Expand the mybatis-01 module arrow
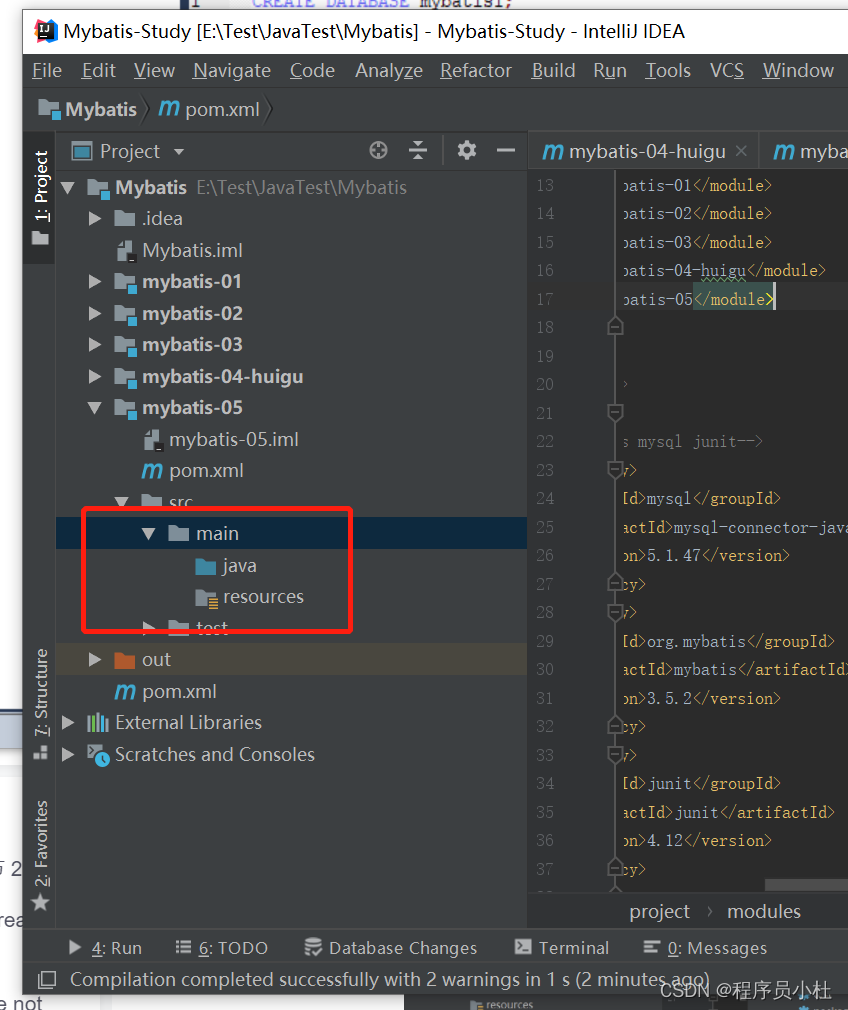This screenshot has width=848, height=1010. (x=95, y=282)
